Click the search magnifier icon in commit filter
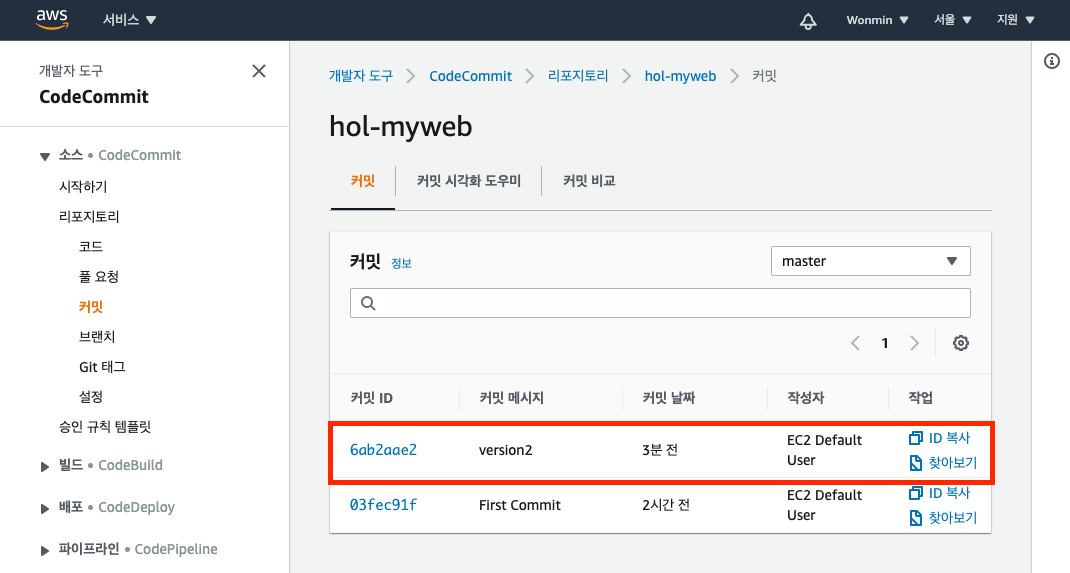Screen dimensions: 1070x573 coord(368,303)
